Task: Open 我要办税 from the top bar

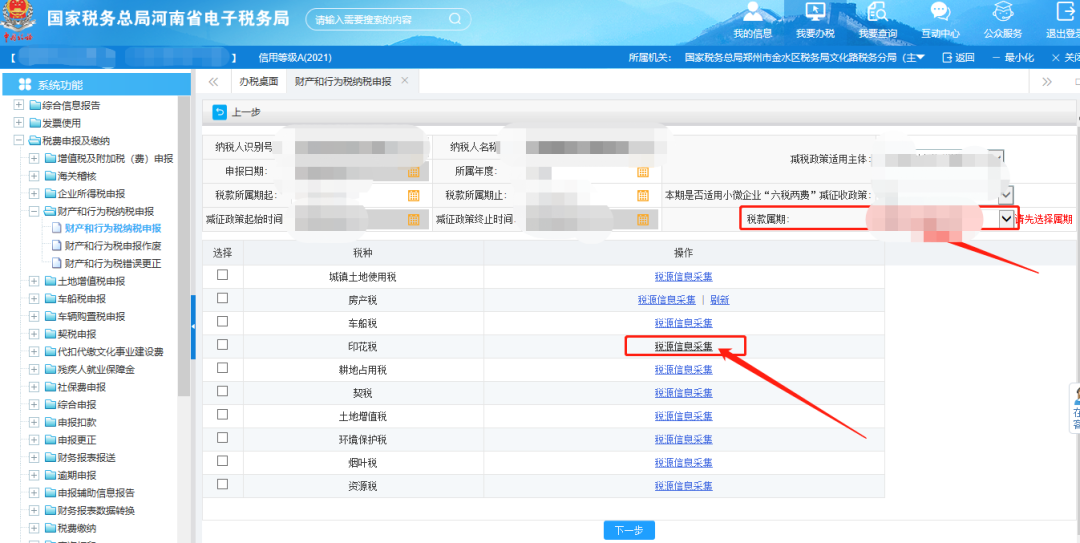Action: pos(815,12)
